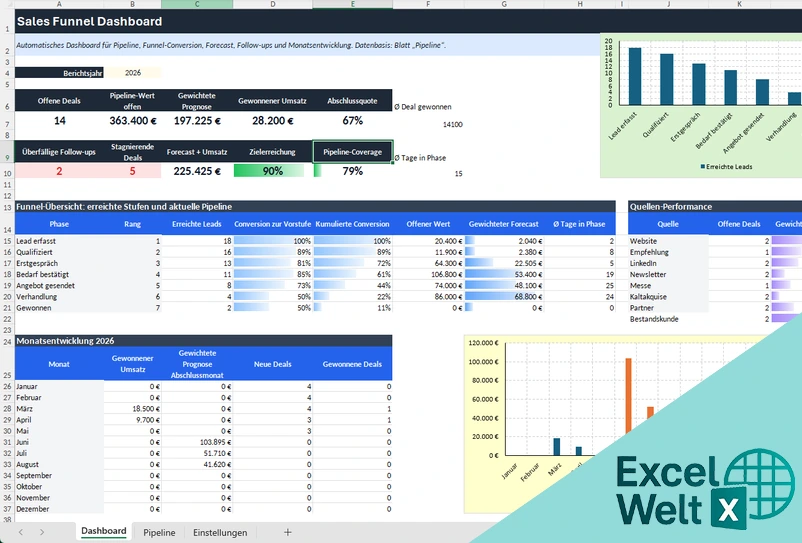Click the Gewichtete Prognose value 197.225 €
802x543 pixels.
click(197, 121)
